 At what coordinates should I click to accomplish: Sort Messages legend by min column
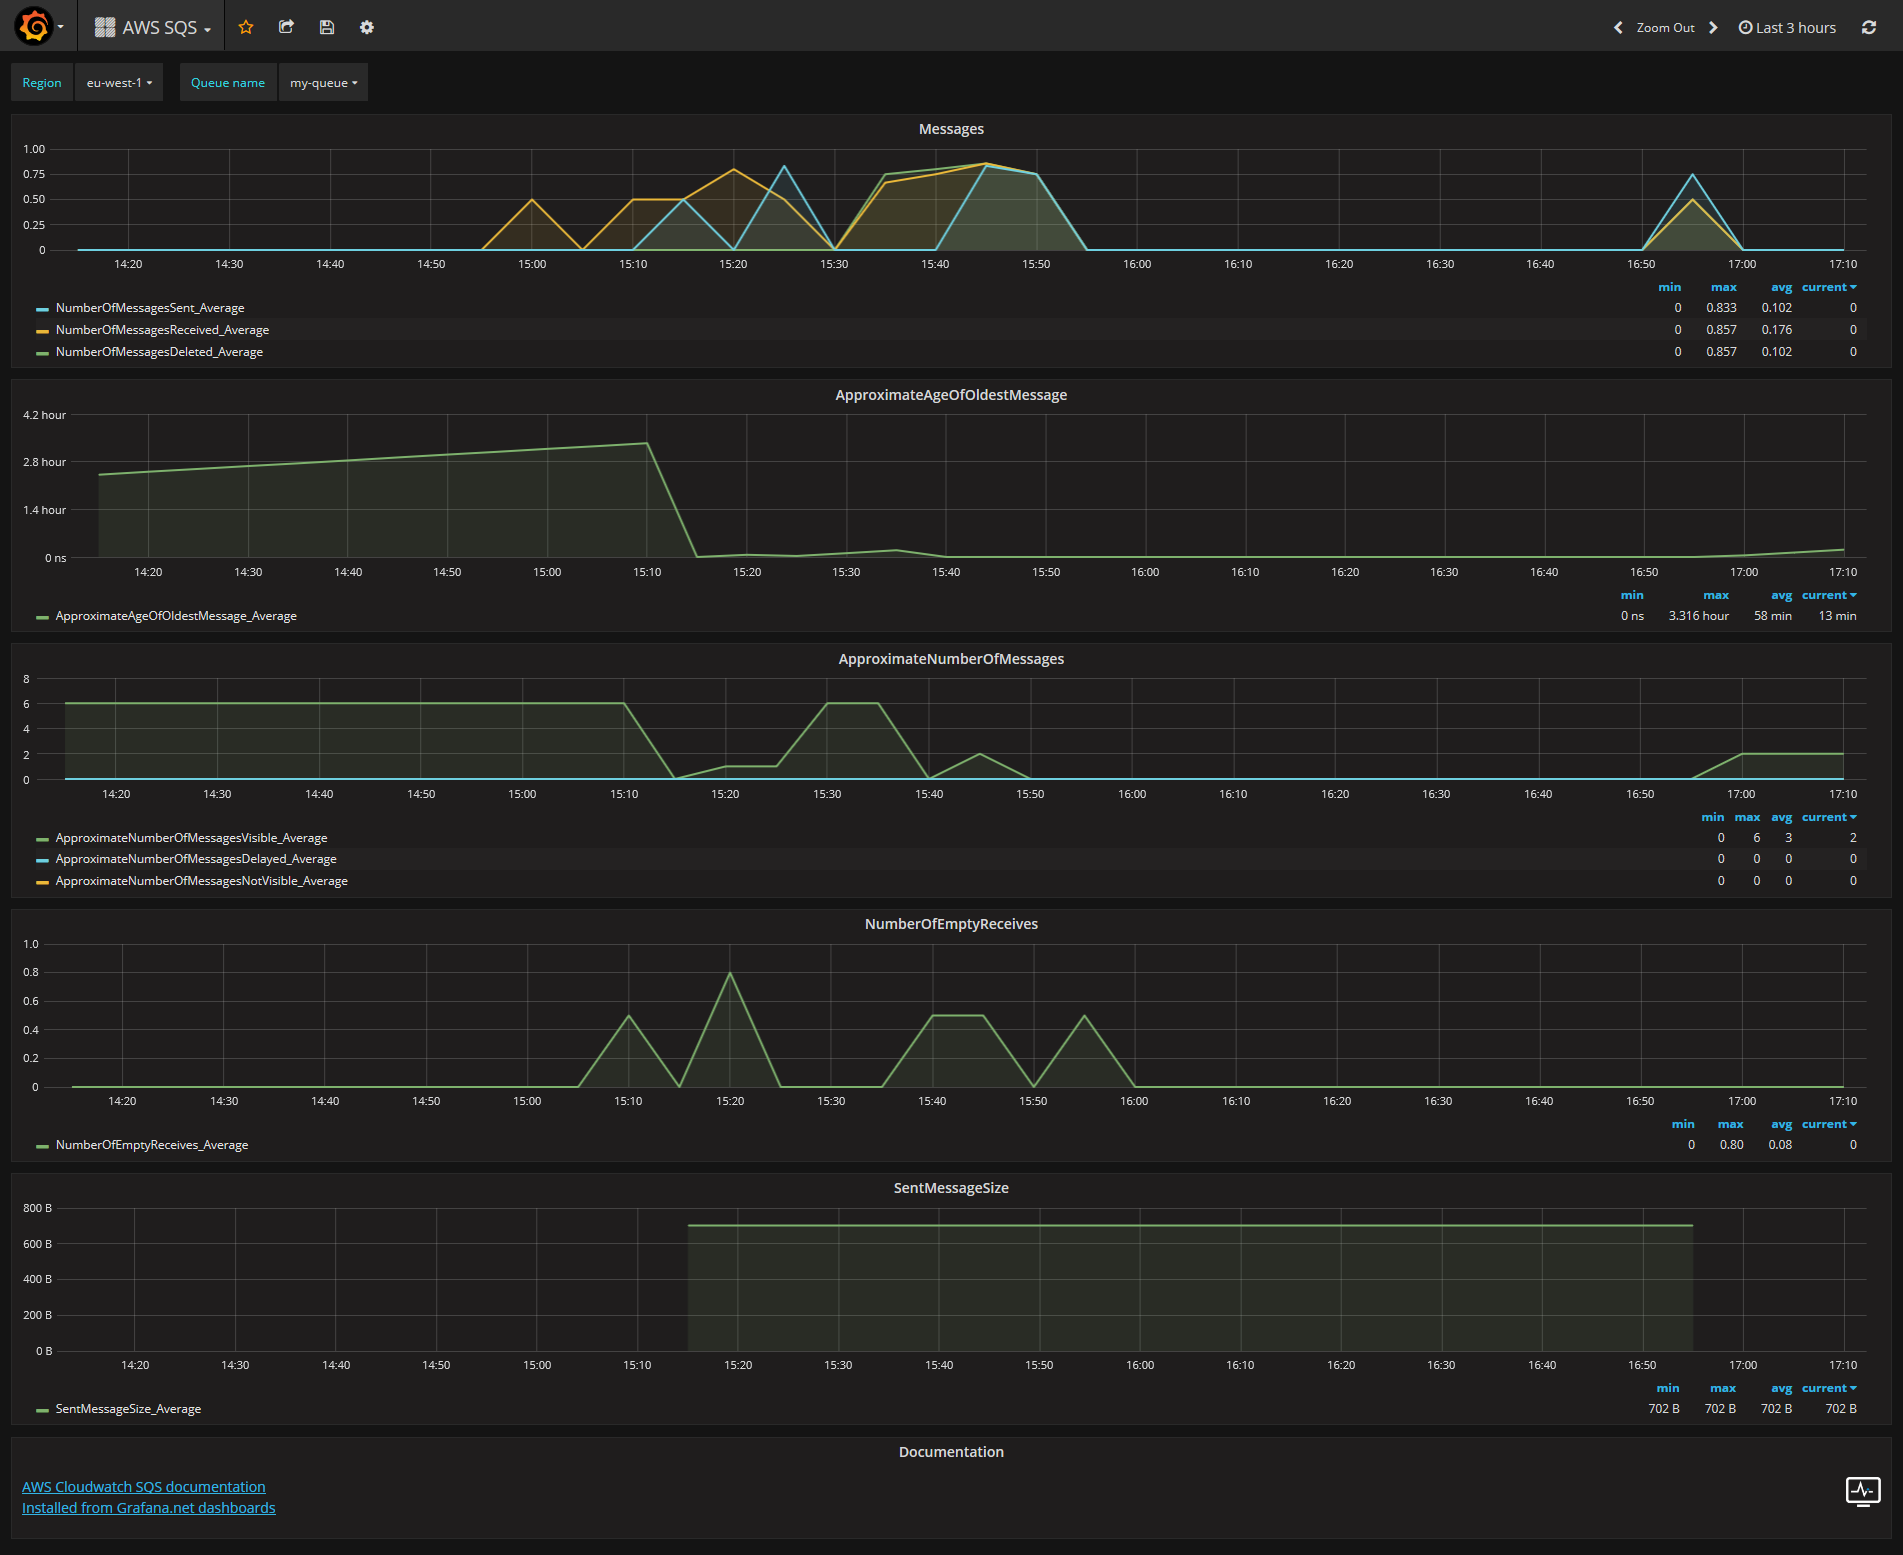[x=1670, y=287]
